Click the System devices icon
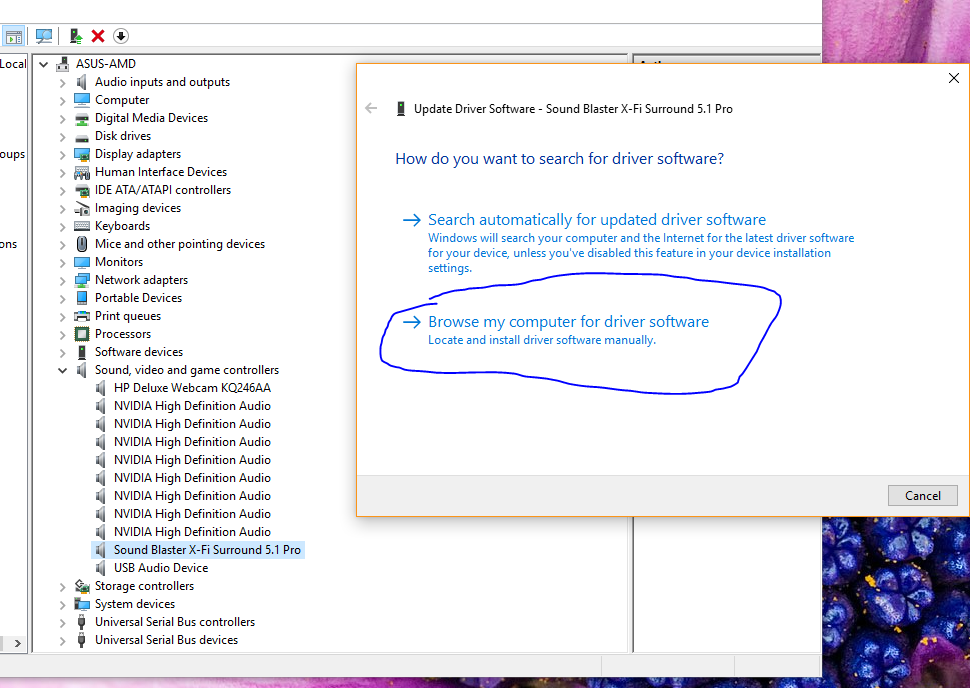The width and height of the screenshot is (970, 688). (82, 604)
